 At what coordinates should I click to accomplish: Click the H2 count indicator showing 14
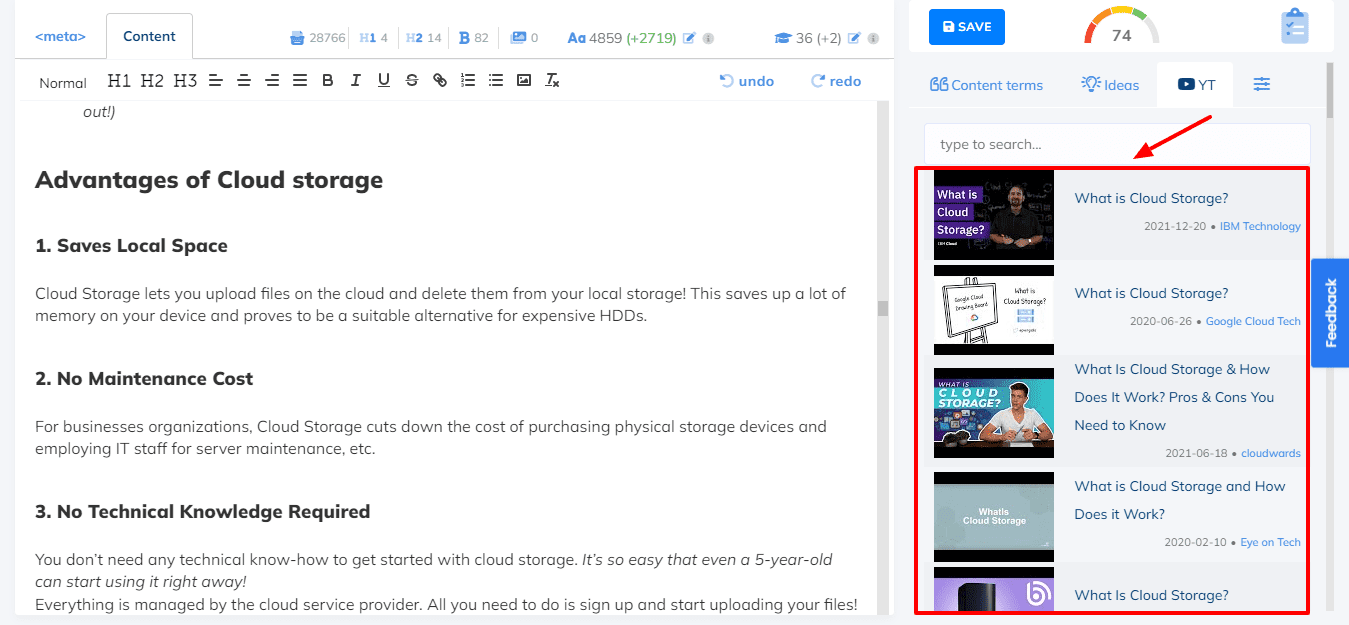[424, 38]
